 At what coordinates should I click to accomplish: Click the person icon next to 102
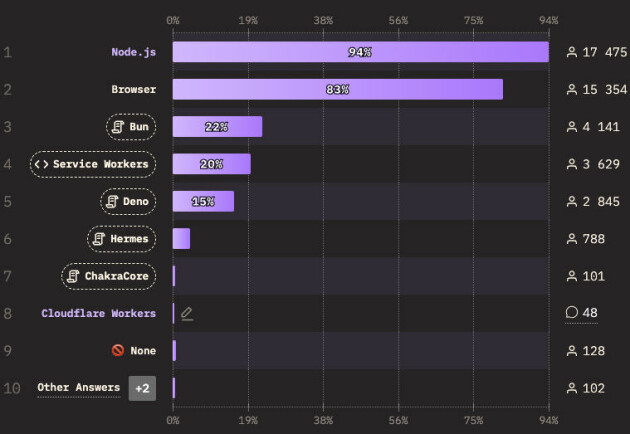tap(572, 389)
